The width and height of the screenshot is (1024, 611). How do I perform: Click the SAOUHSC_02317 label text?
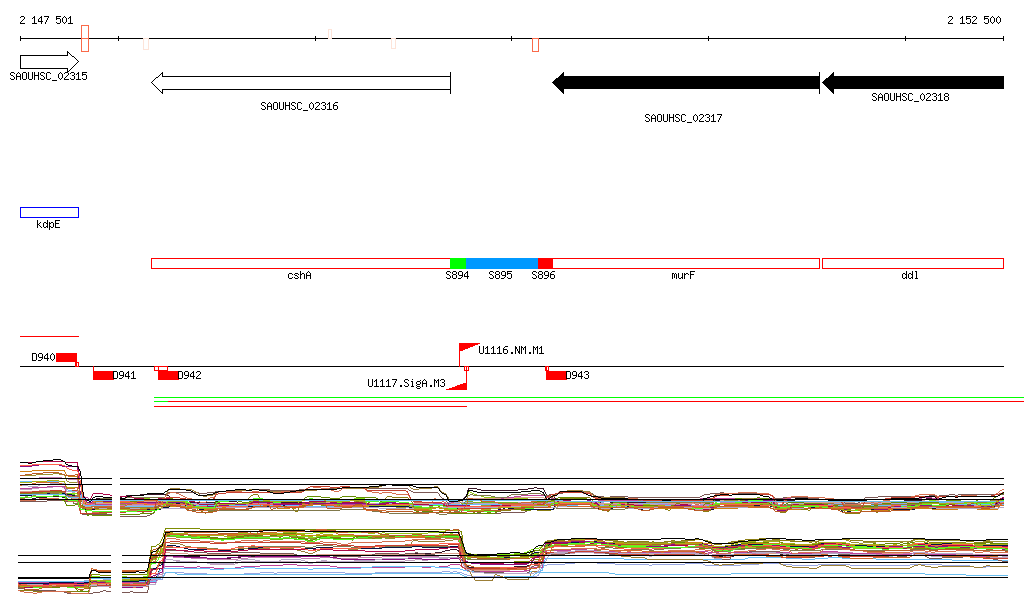(x=683, y=118)
